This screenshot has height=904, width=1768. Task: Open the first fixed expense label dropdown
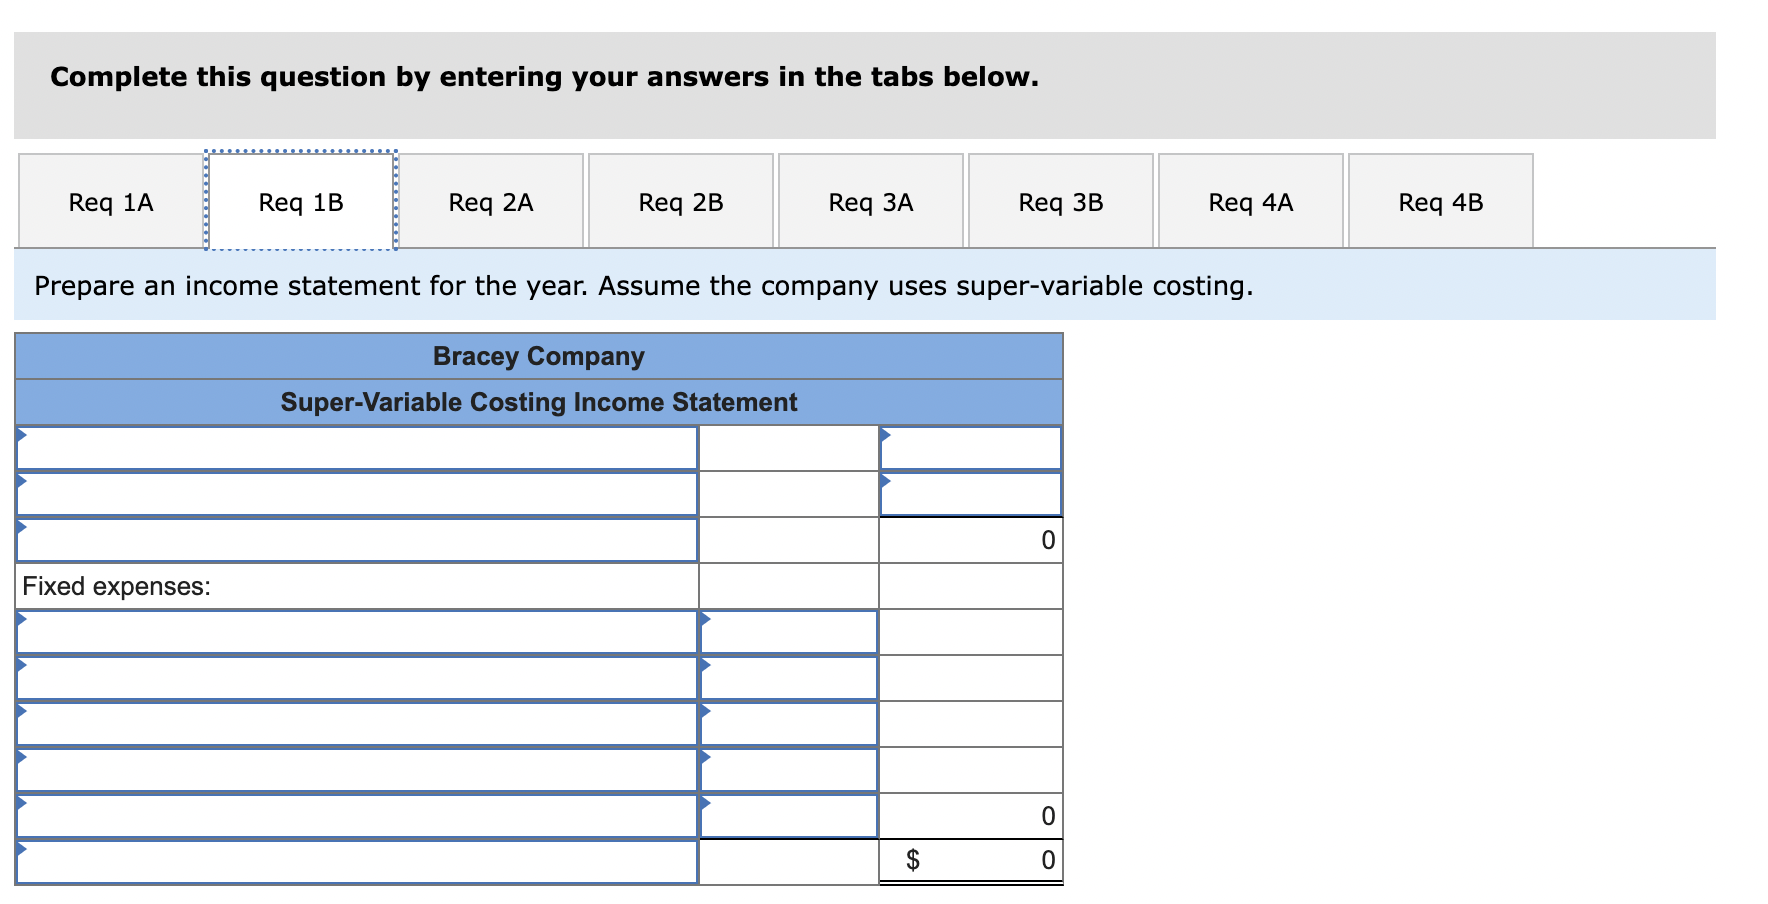(357, 632)
